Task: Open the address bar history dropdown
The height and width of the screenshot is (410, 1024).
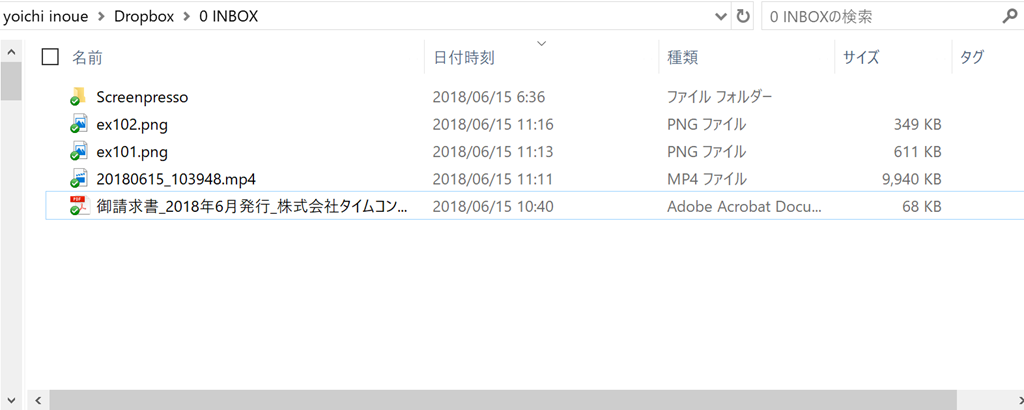Action: coord(722,17)
